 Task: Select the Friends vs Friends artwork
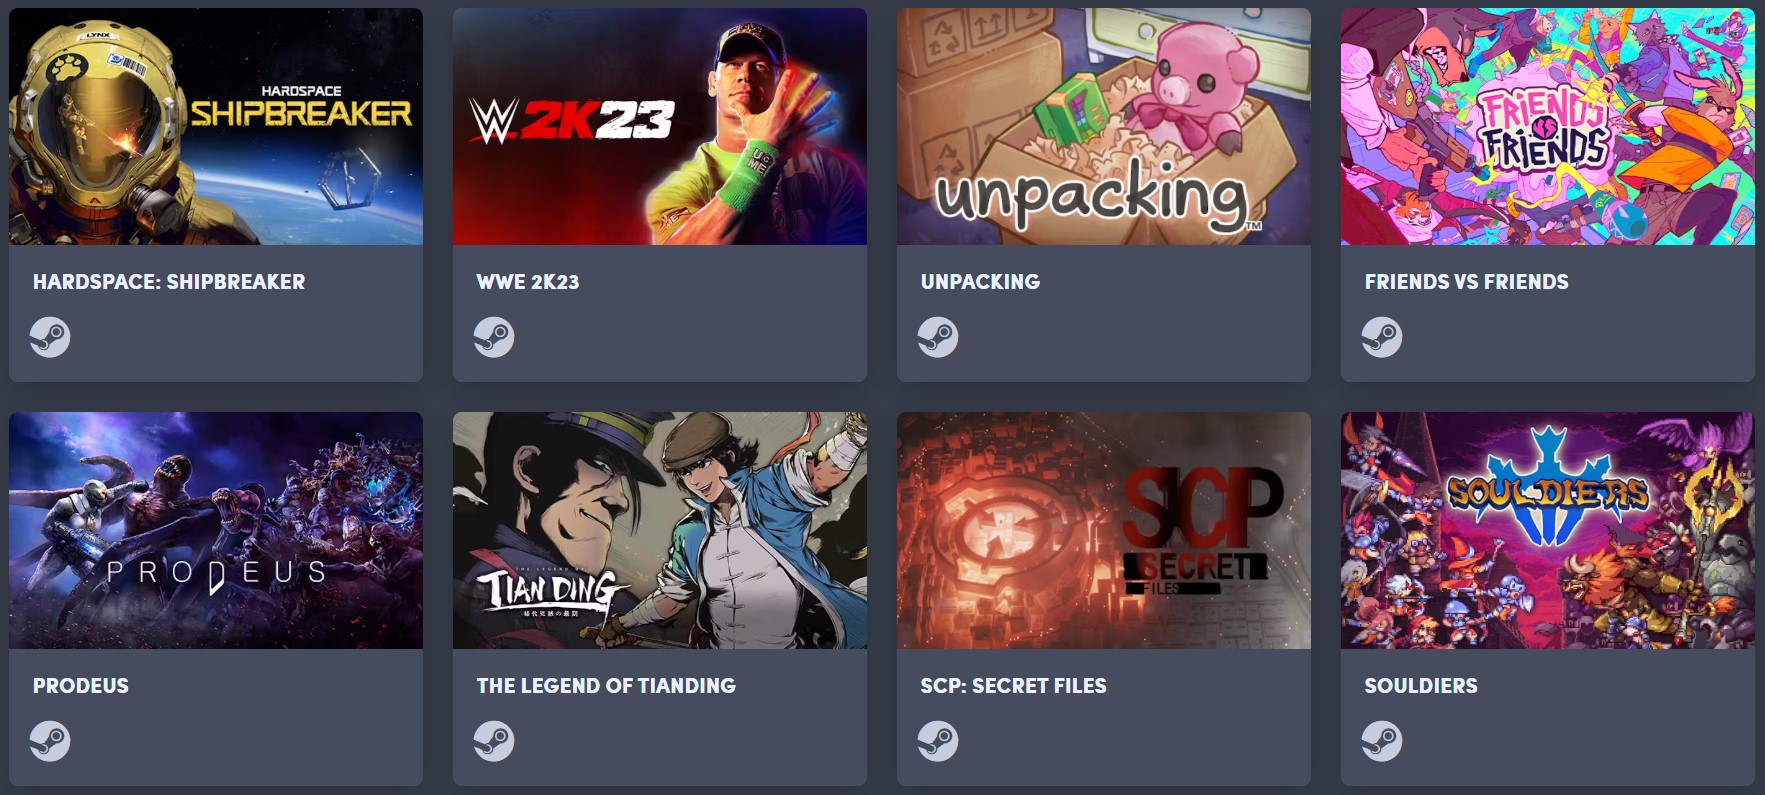point(1548,127)
